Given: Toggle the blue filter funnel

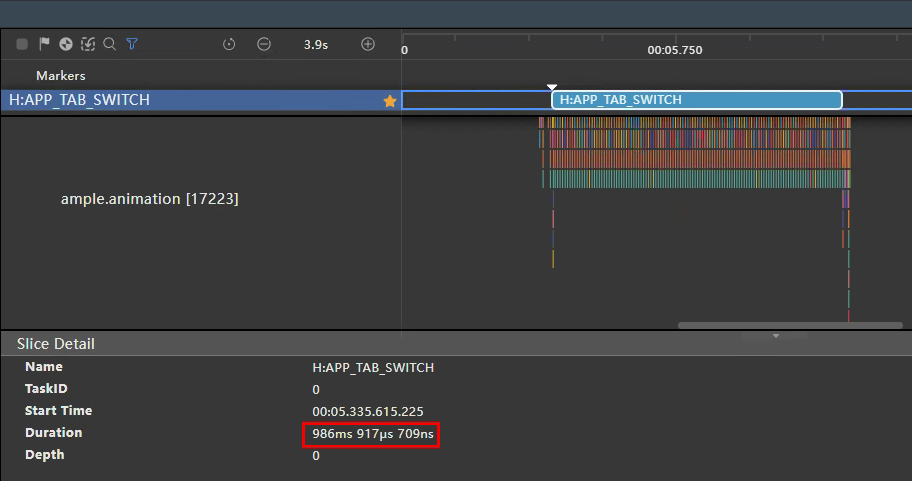Looking at the screenshot, I should click(x=132, y=44).
